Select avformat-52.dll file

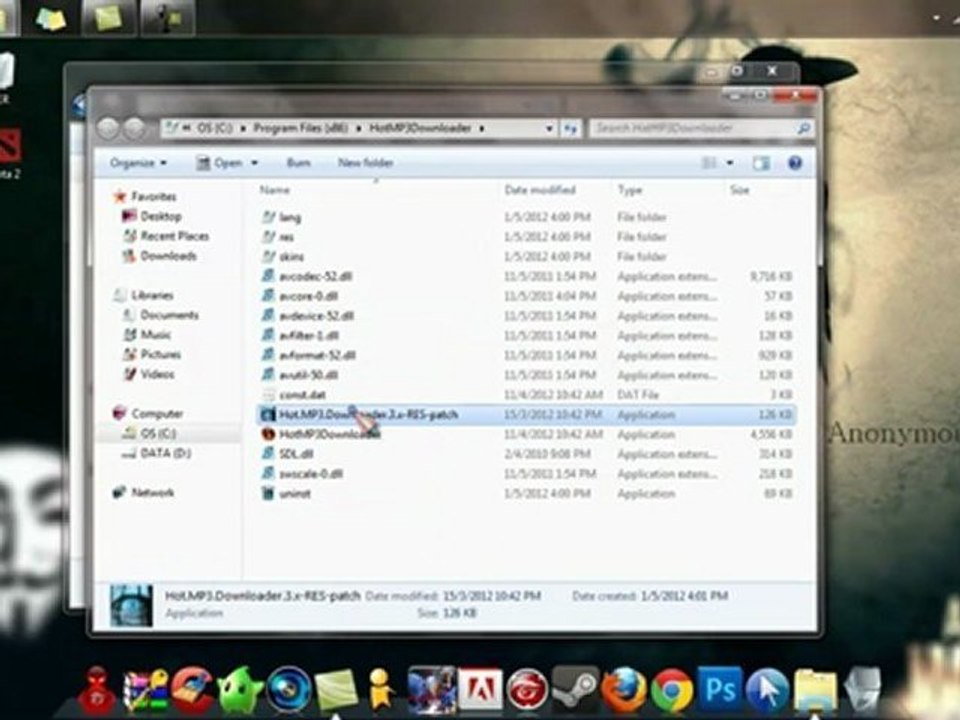point(317,355)
